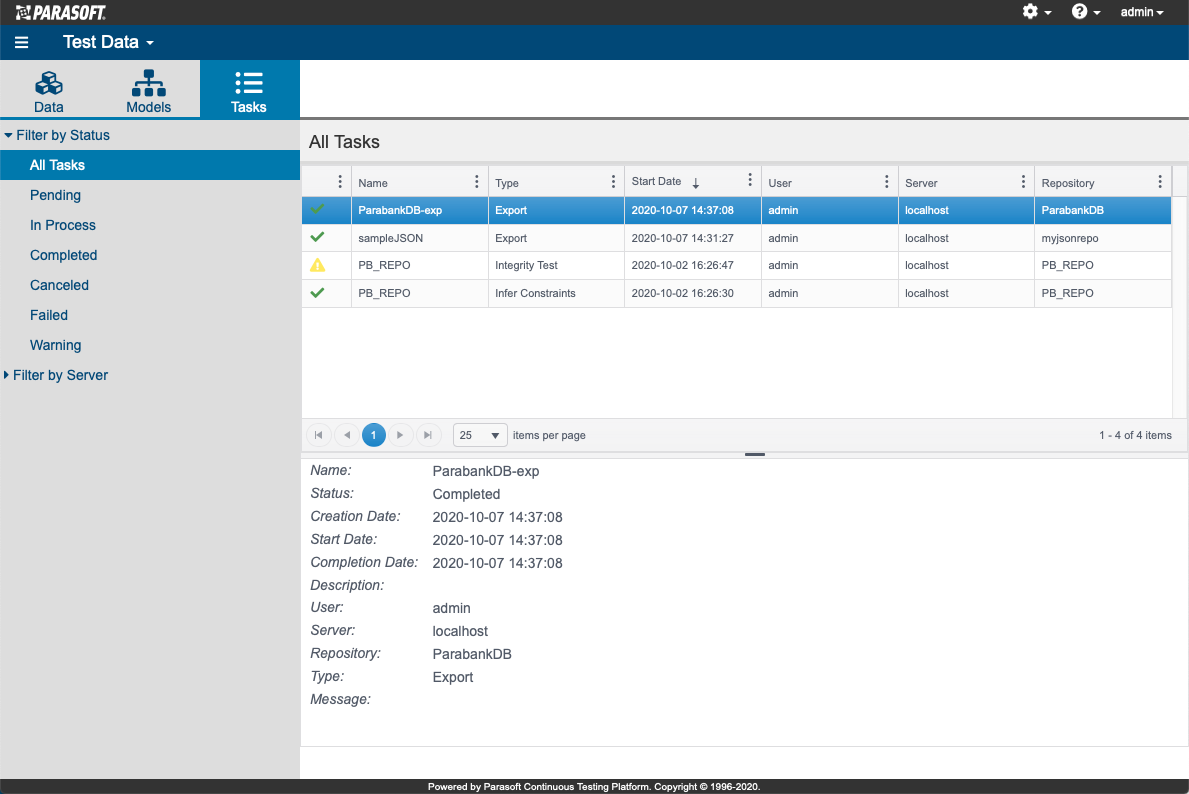Viewport: 1189px width, 794px height.
Task: Click the ParabankDB repository cell in table
Action: pos(1103,210)
